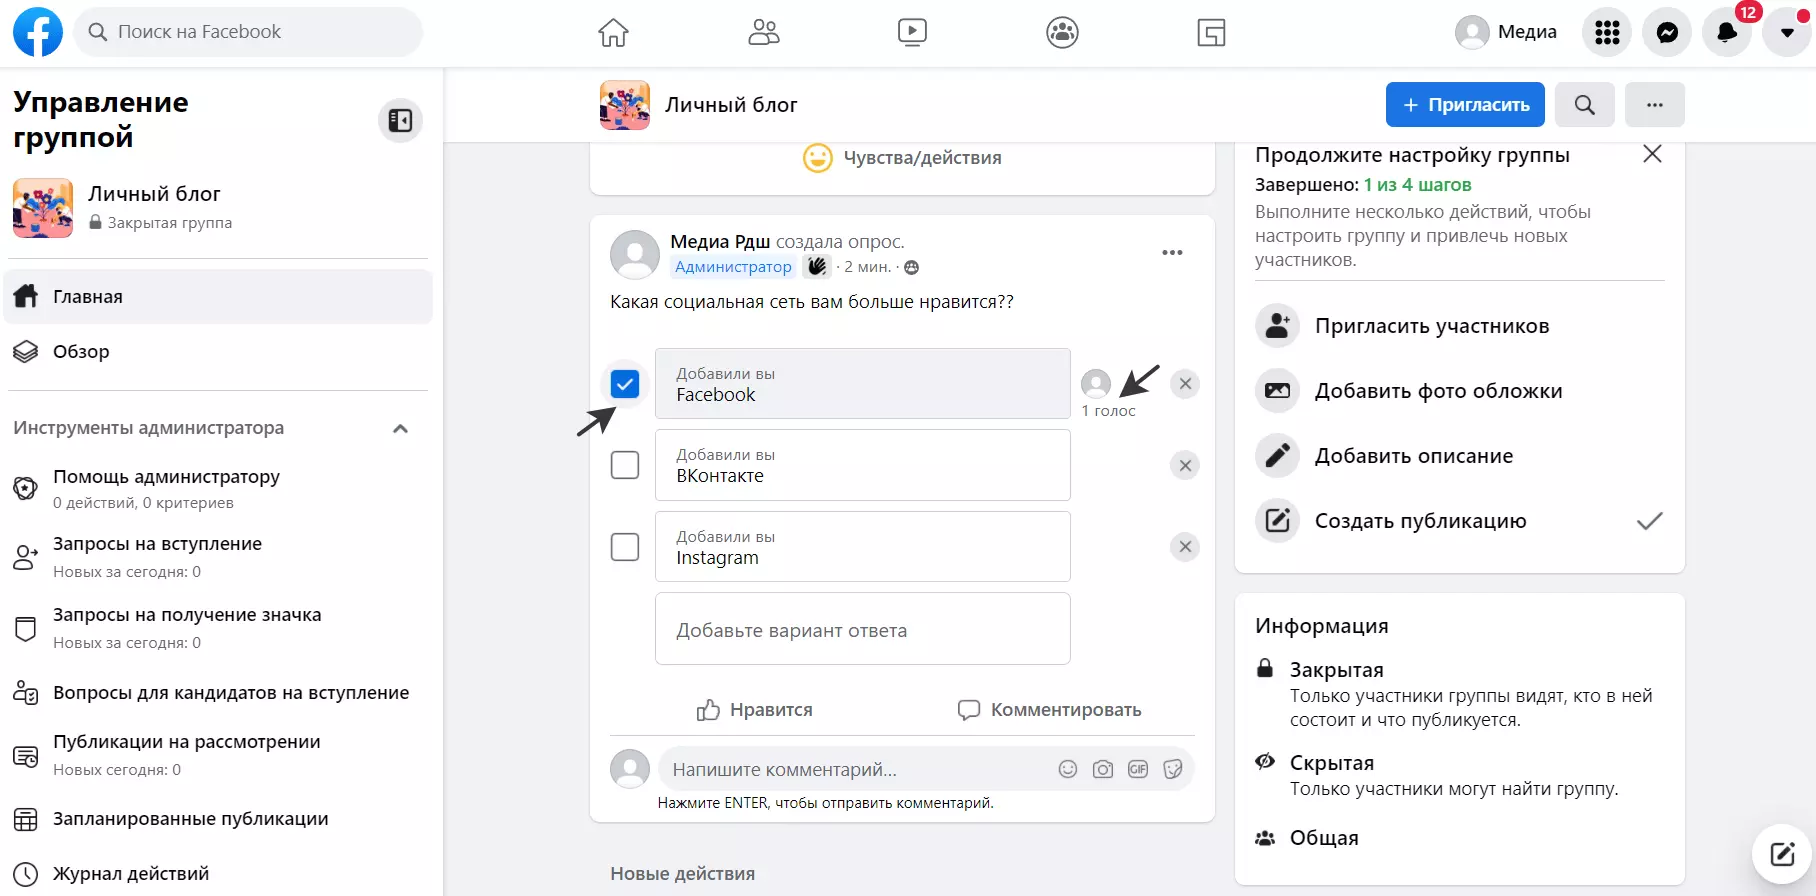The width and height of the screenshot is (1816, 896).
Task: Open Вопросы для кандидатов на вступление
Action: click(x=218, y=693)
